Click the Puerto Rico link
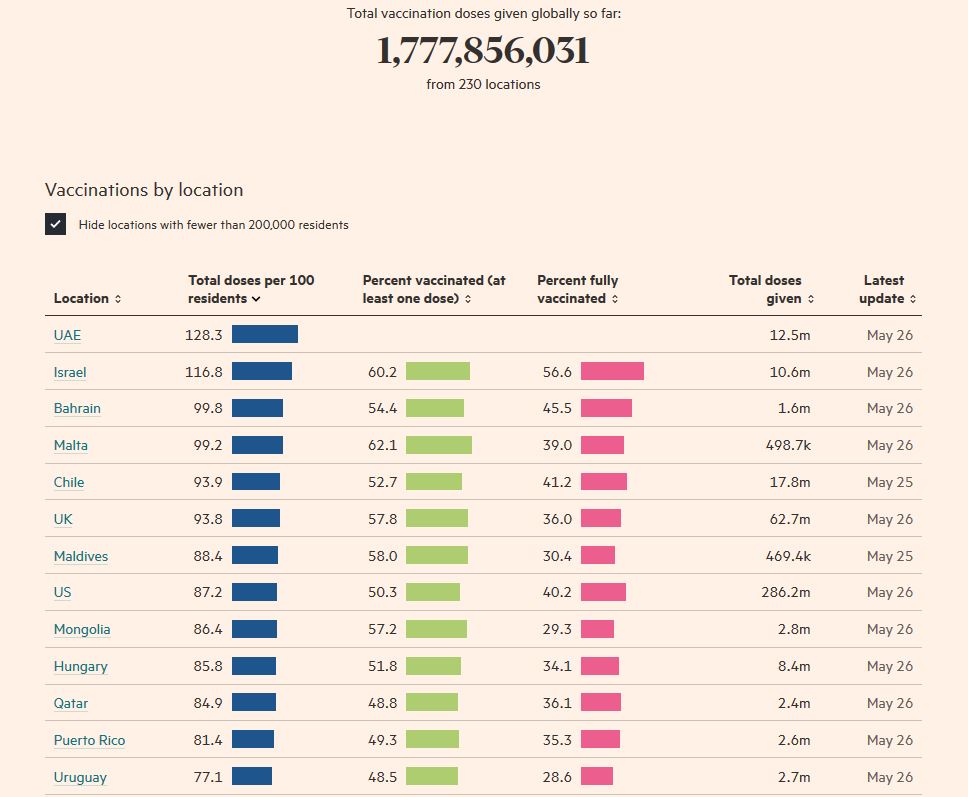Image resolution: width=968 pixels, height=797 pixels. point(89,741)
